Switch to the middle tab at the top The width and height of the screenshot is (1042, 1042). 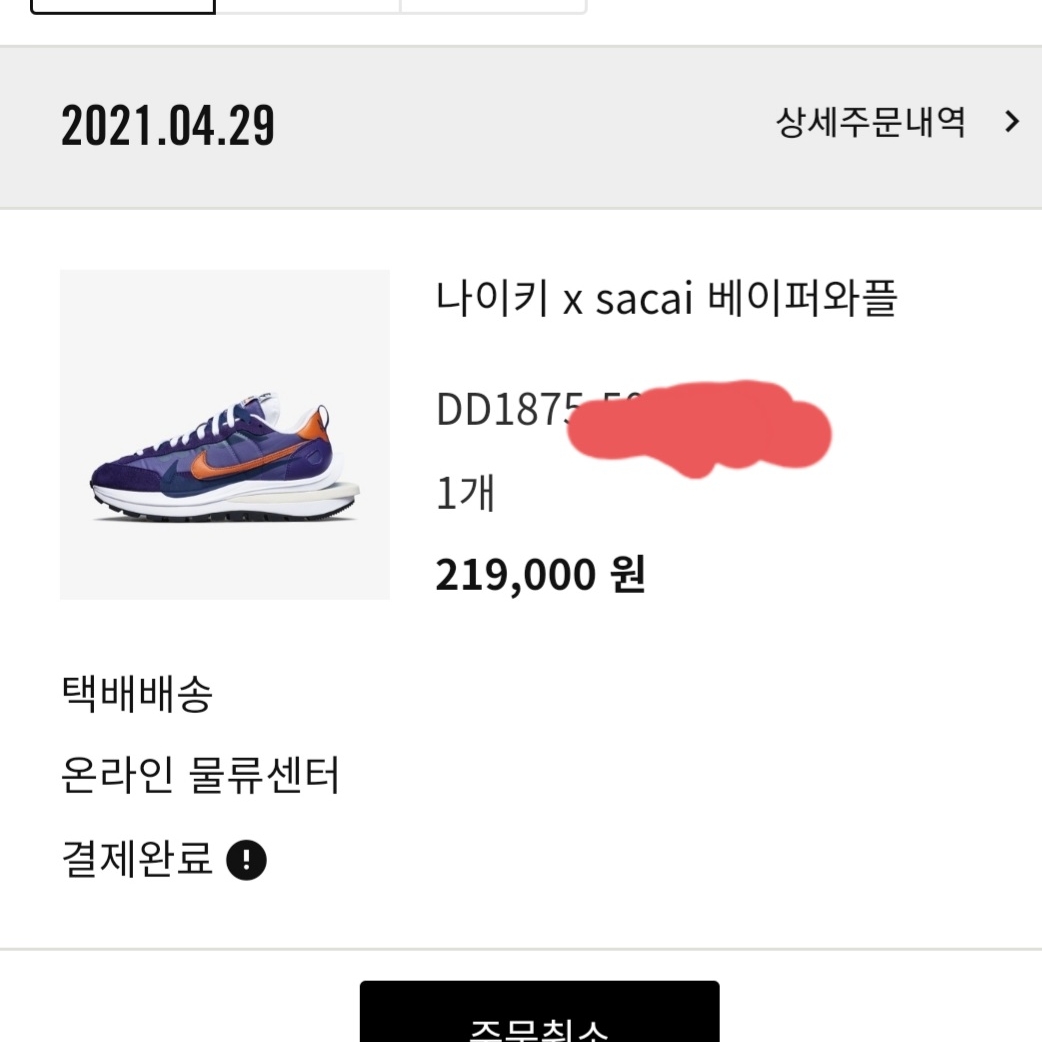[x=305, y=5]
